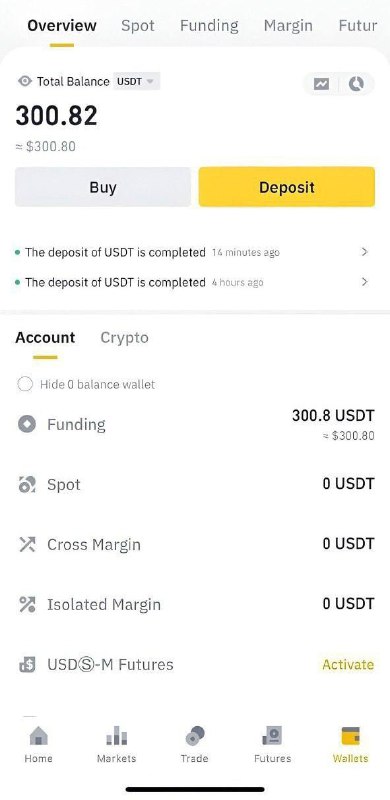The height and width of the screenshot is (800, 390).
Task: Open the balance line chart icon
Action: tap(321, 84)
